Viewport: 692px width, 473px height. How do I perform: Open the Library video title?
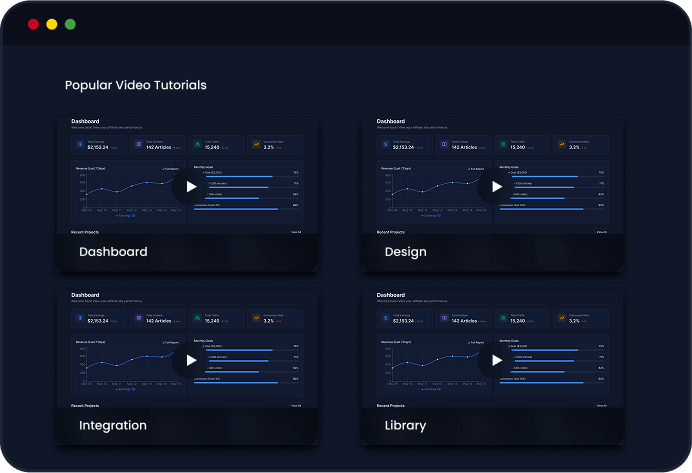click(405, 425)
